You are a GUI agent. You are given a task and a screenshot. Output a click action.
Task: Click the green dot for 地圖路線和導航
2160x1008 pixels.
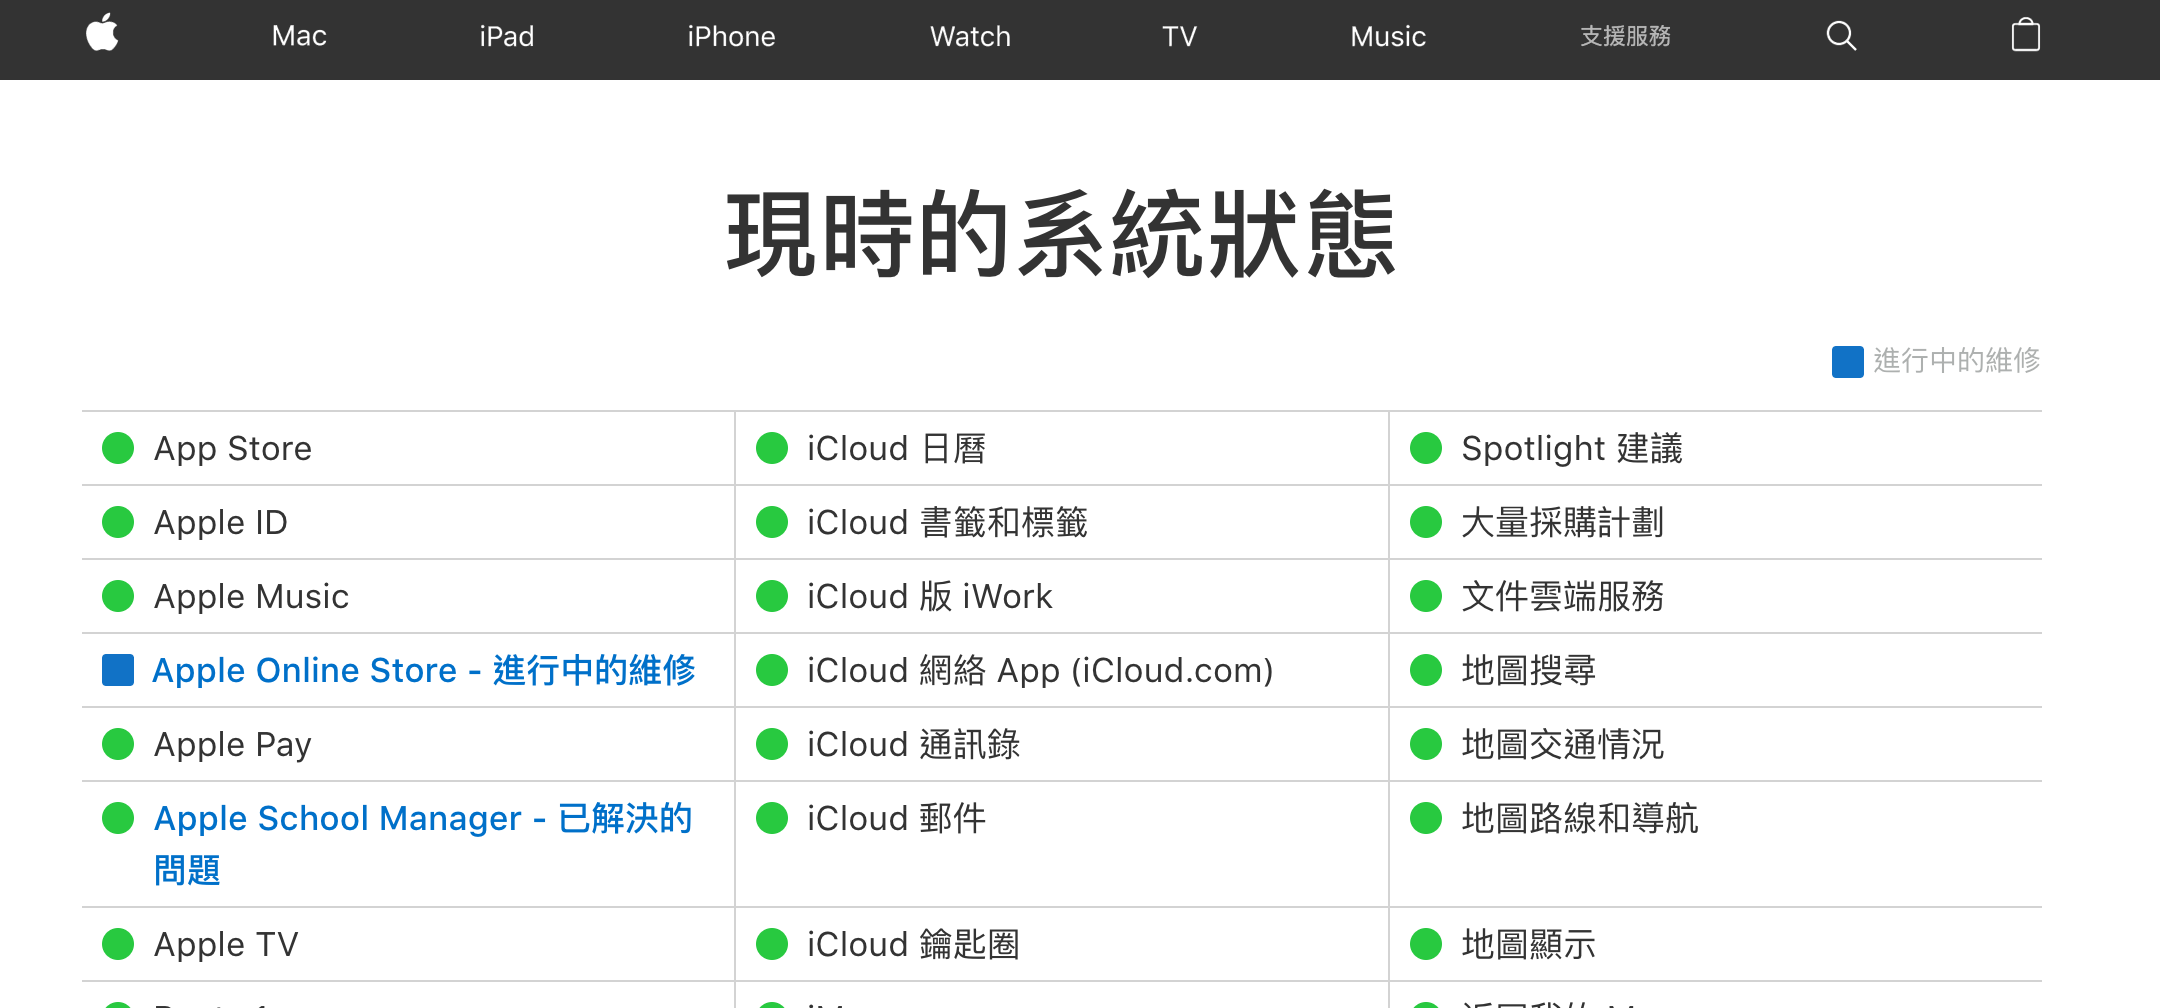[x=1426, y=818]
